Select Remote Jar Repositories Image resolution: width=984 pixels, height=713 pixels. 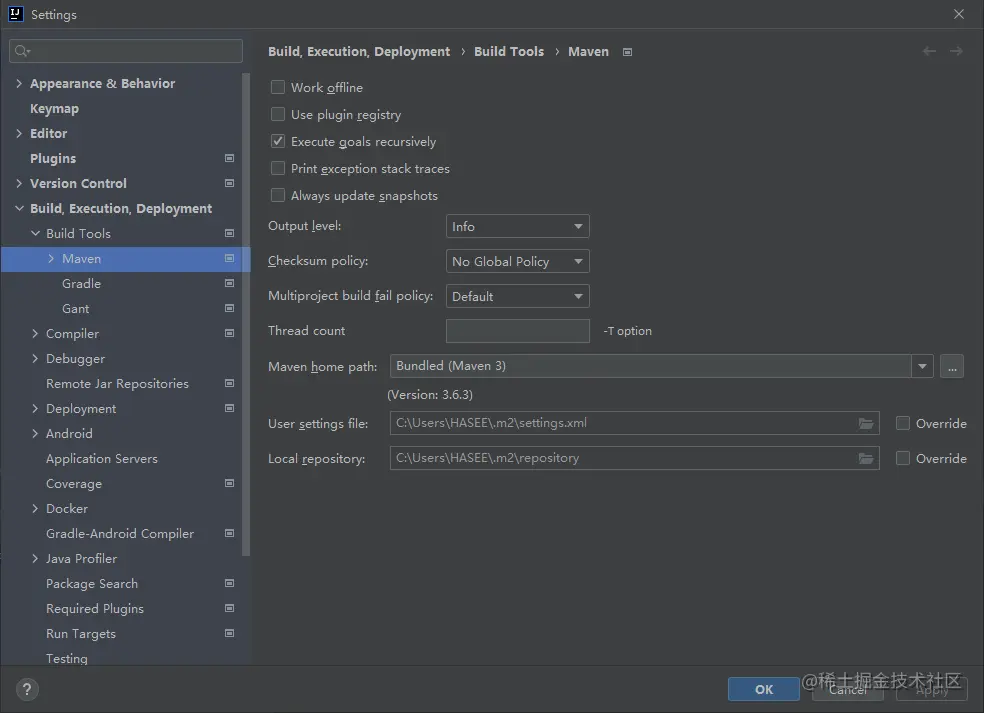[x=117, y=383]
